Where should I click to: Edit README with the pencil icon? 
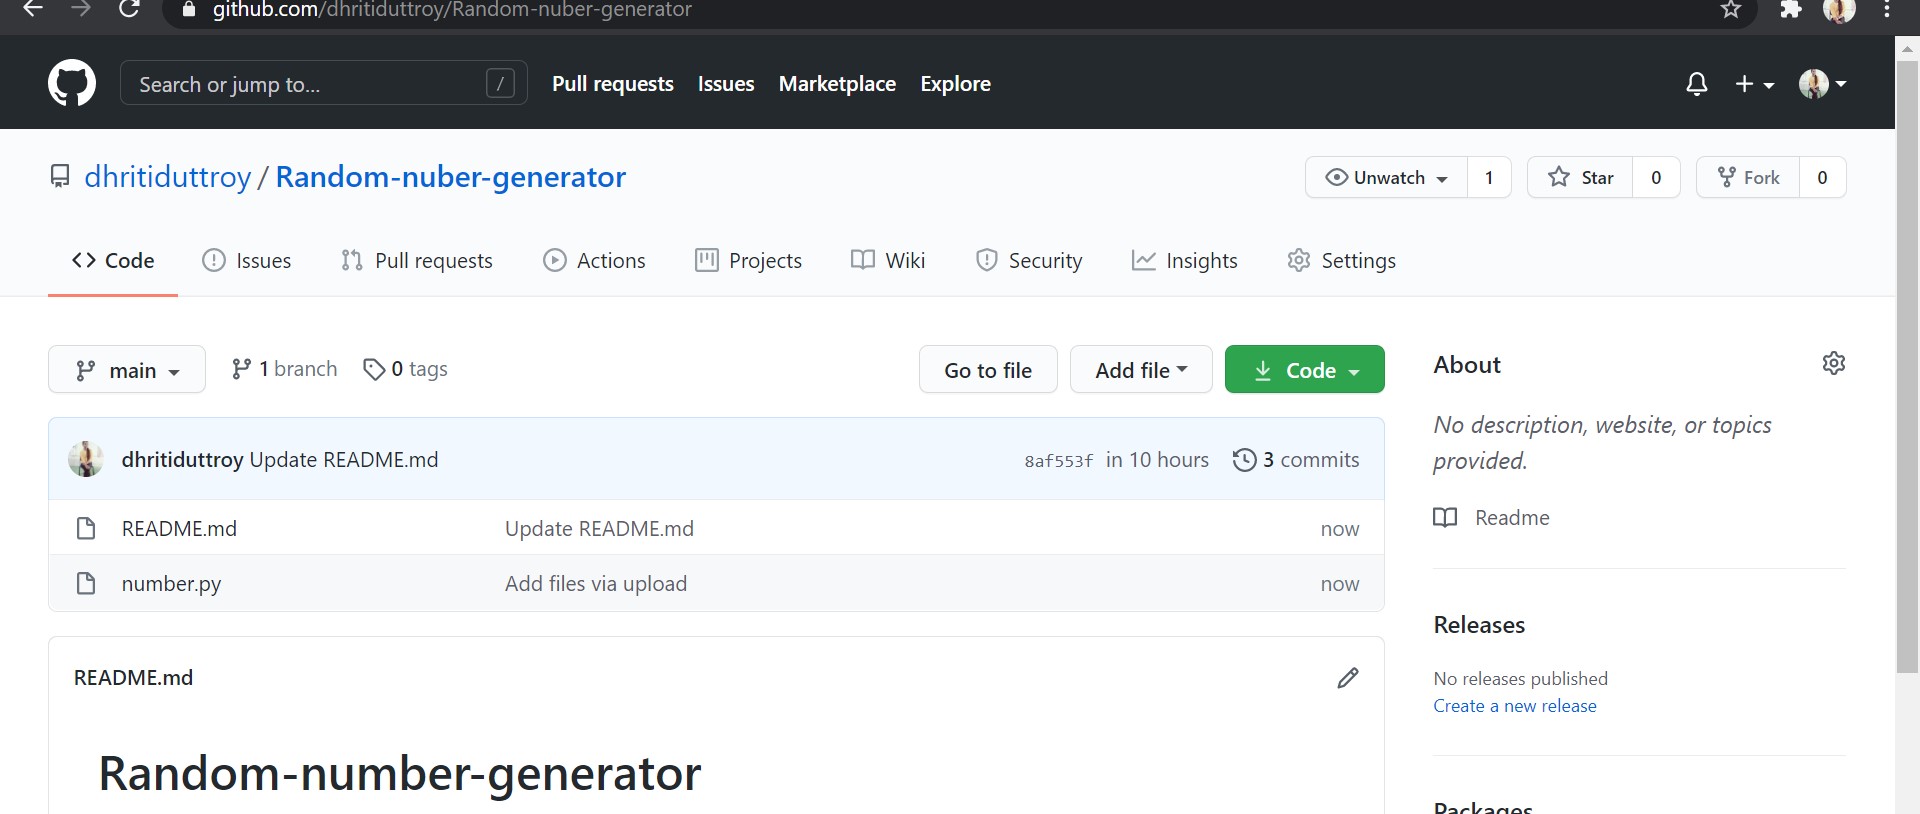[x=1348, y=678]
